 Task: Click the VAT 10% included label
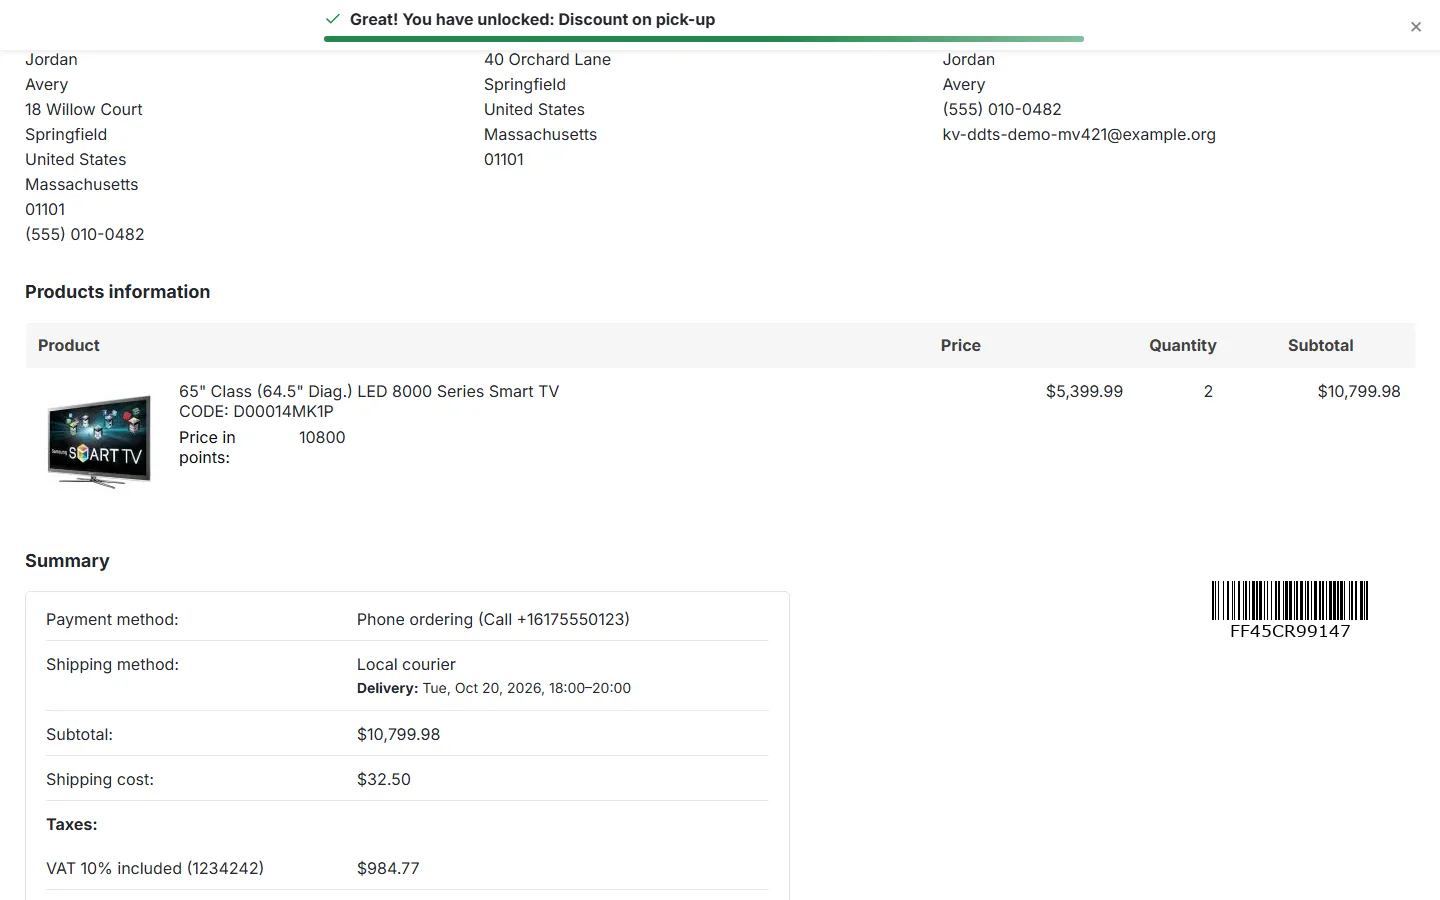[155, 868]
